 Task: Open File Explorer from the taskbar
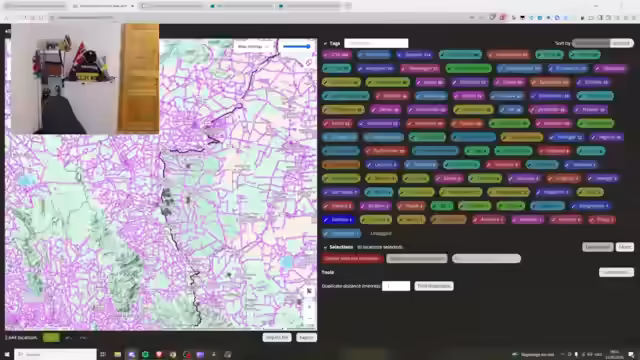point(118,354)
